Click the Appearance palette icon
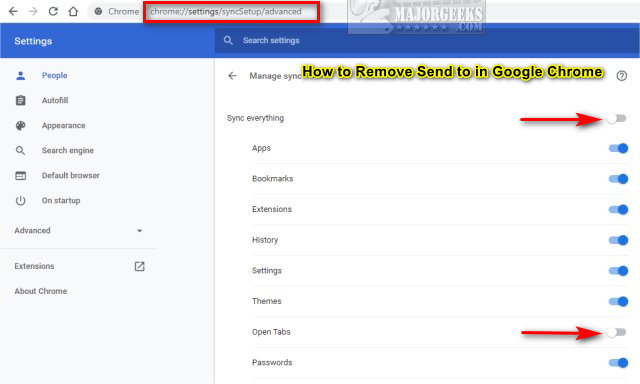The image size is (640, 384). (x=20, y=126)
